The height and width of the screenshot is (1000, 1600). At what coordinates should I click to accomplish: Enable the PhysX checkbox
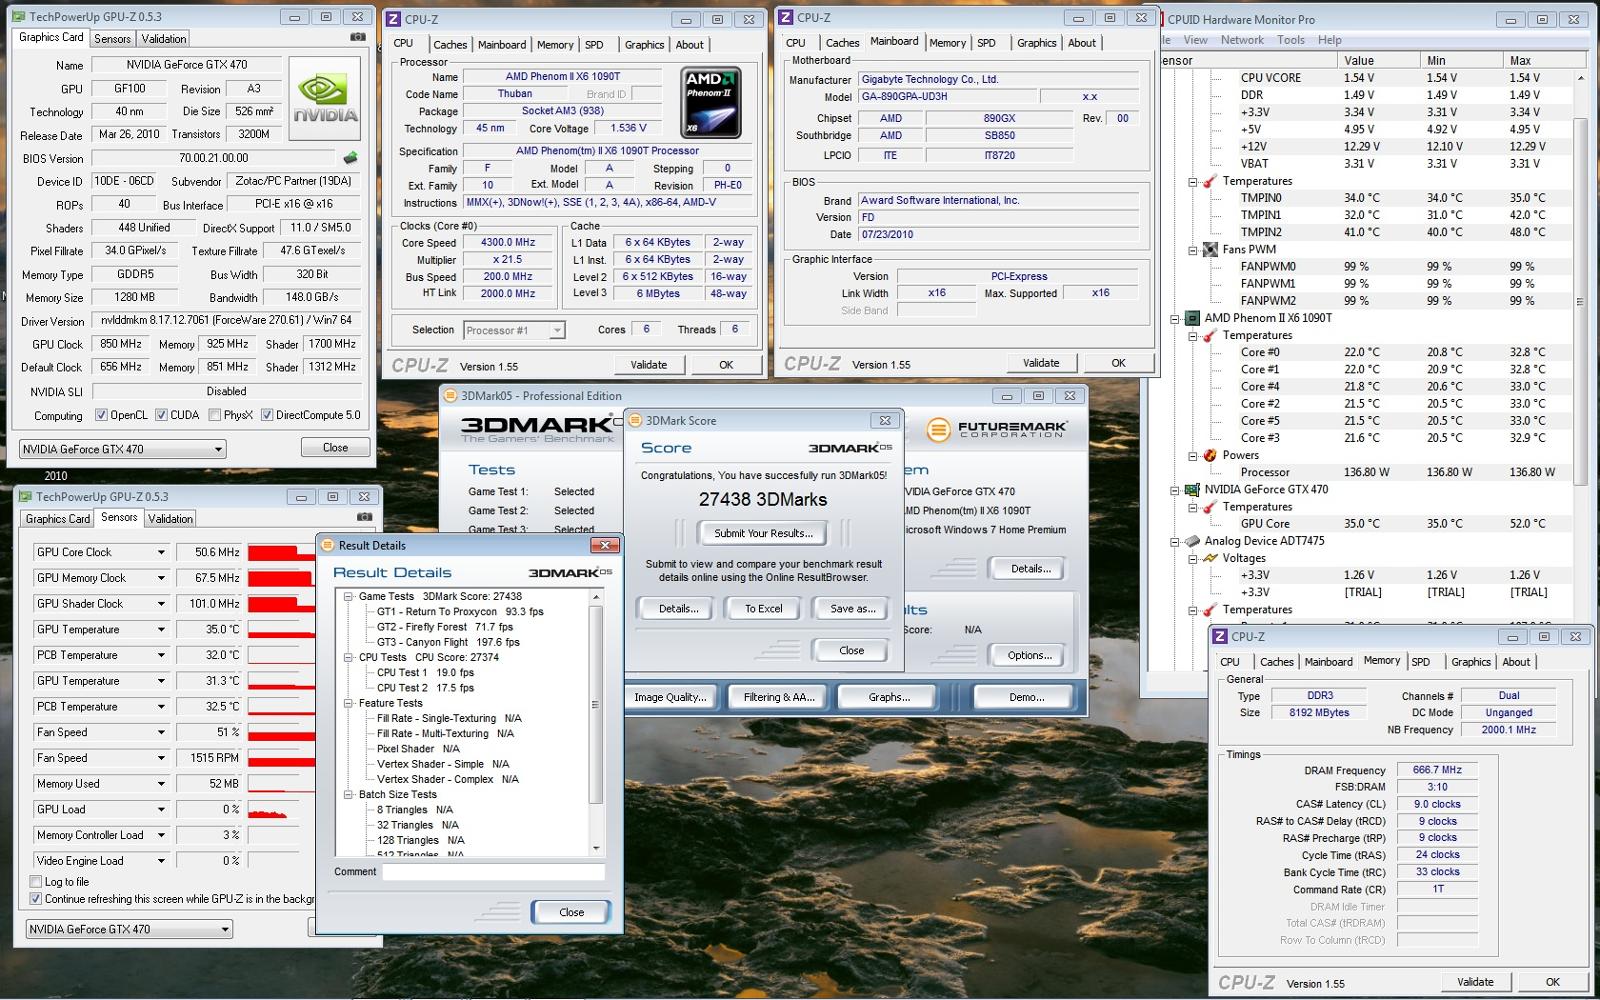pyautogui.click(x=214, y=415)
